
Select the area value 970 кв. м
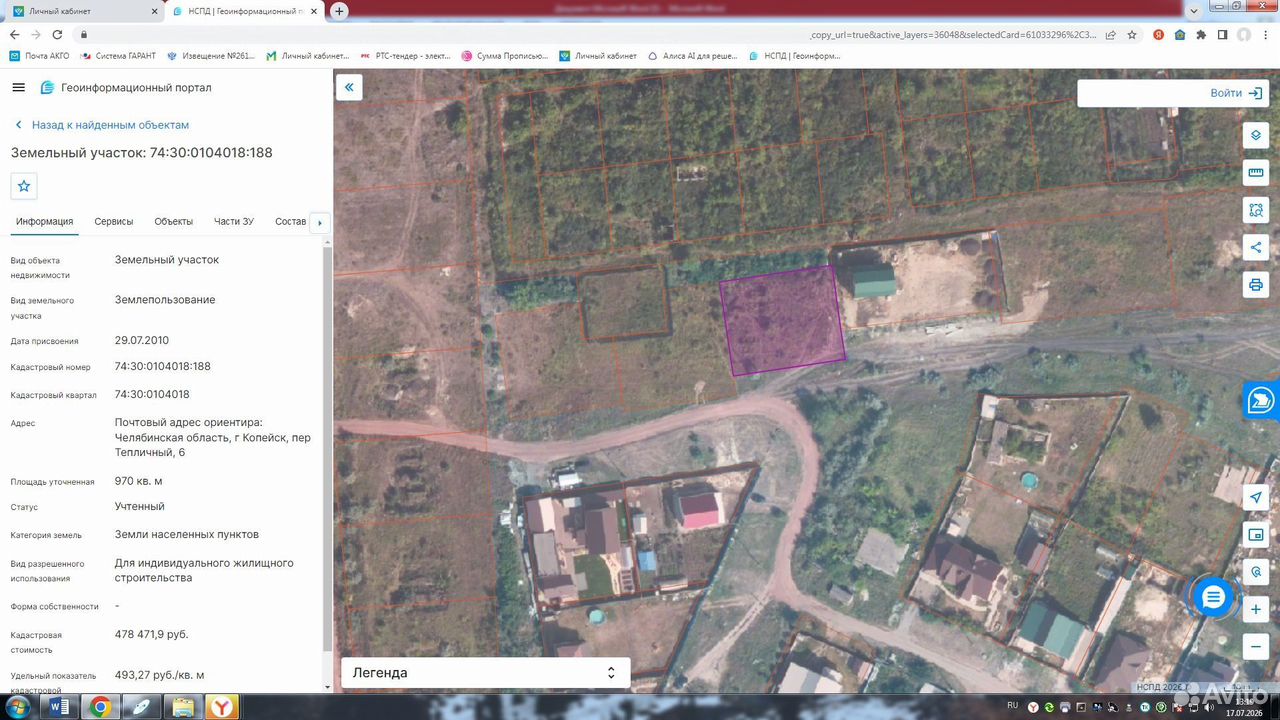[139, 481]
